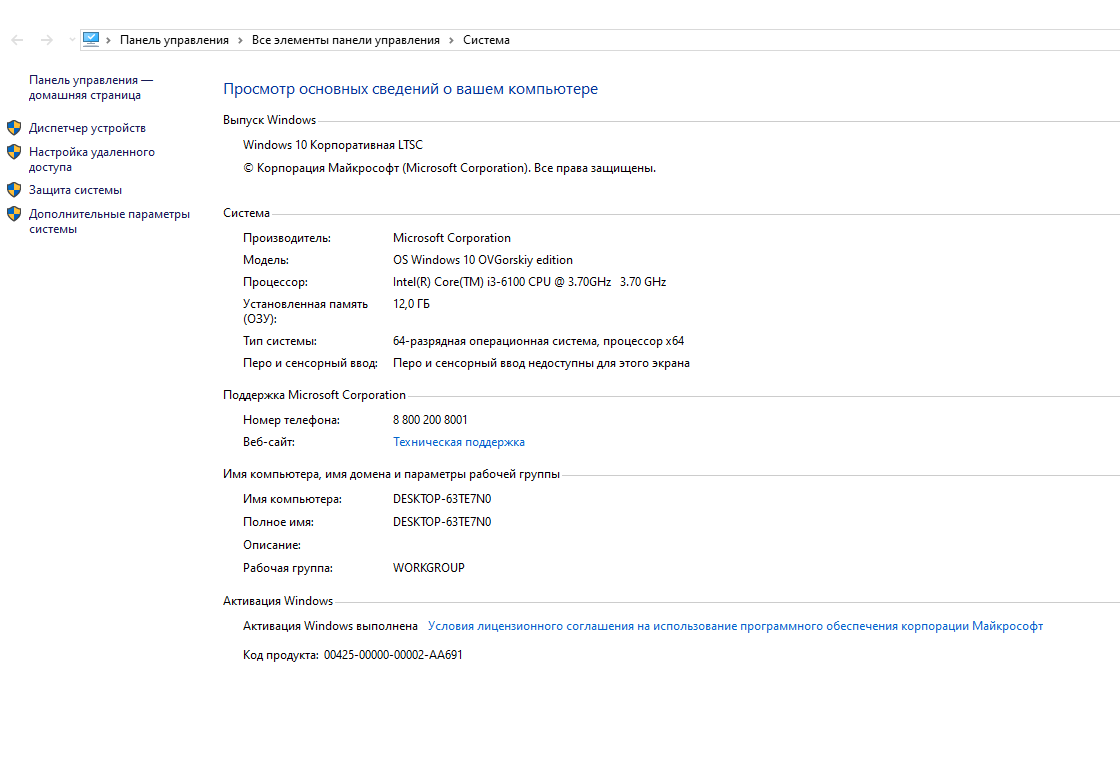Click the Просмотр основных сведений heading
Screen dimensions: 1120x776
[x=411, y=89]
